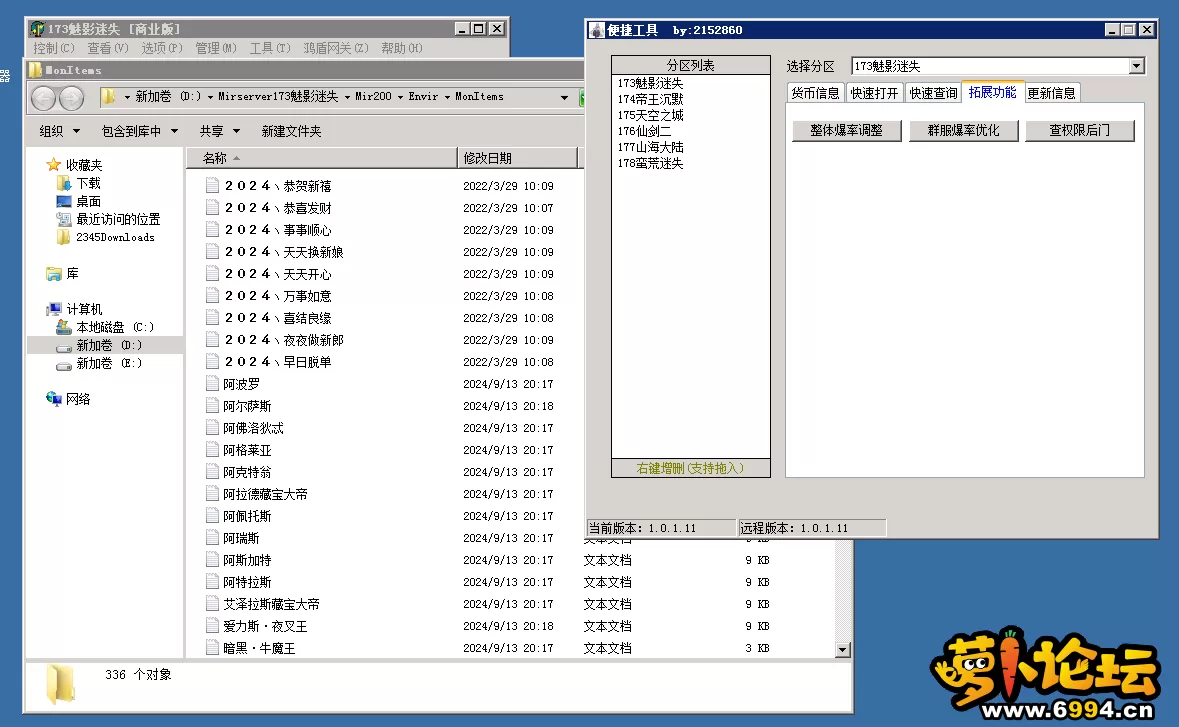Screen dimensions: 1179x727
Task: Select 177山海大陆 in partition list
Action: (650, 147)
